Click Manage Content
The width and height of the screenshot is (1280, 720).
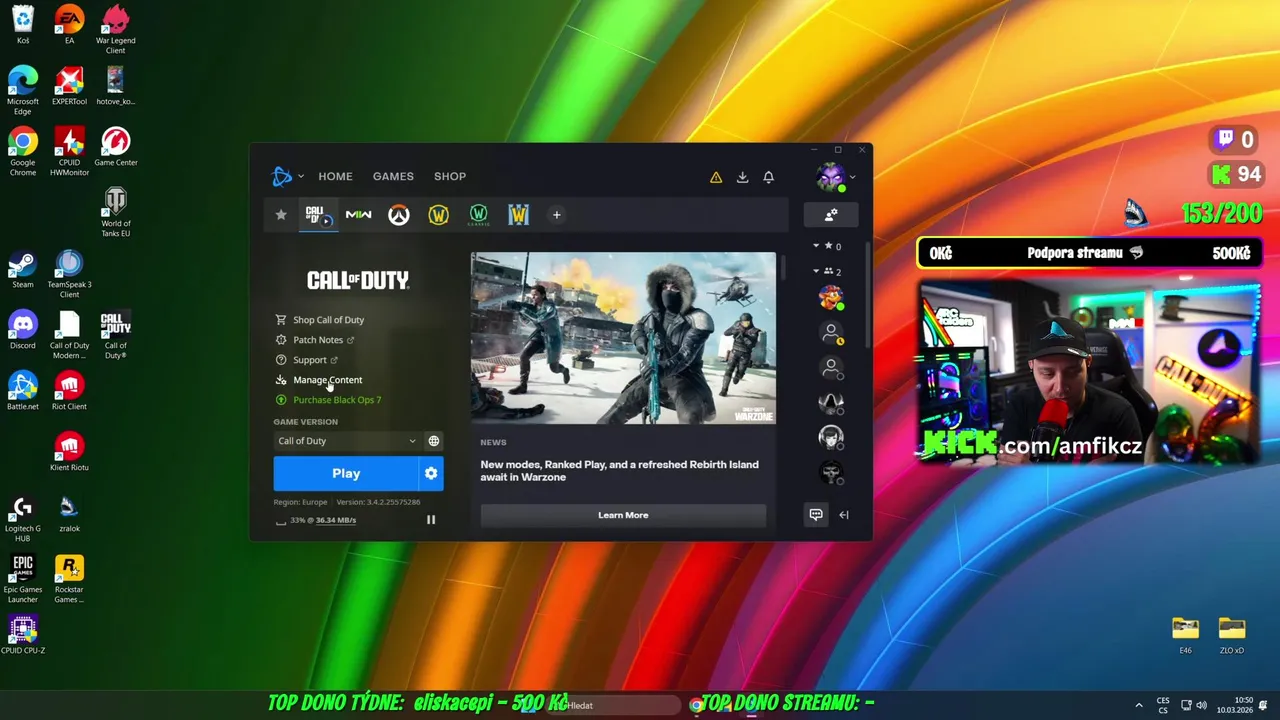tap(327, 380)
